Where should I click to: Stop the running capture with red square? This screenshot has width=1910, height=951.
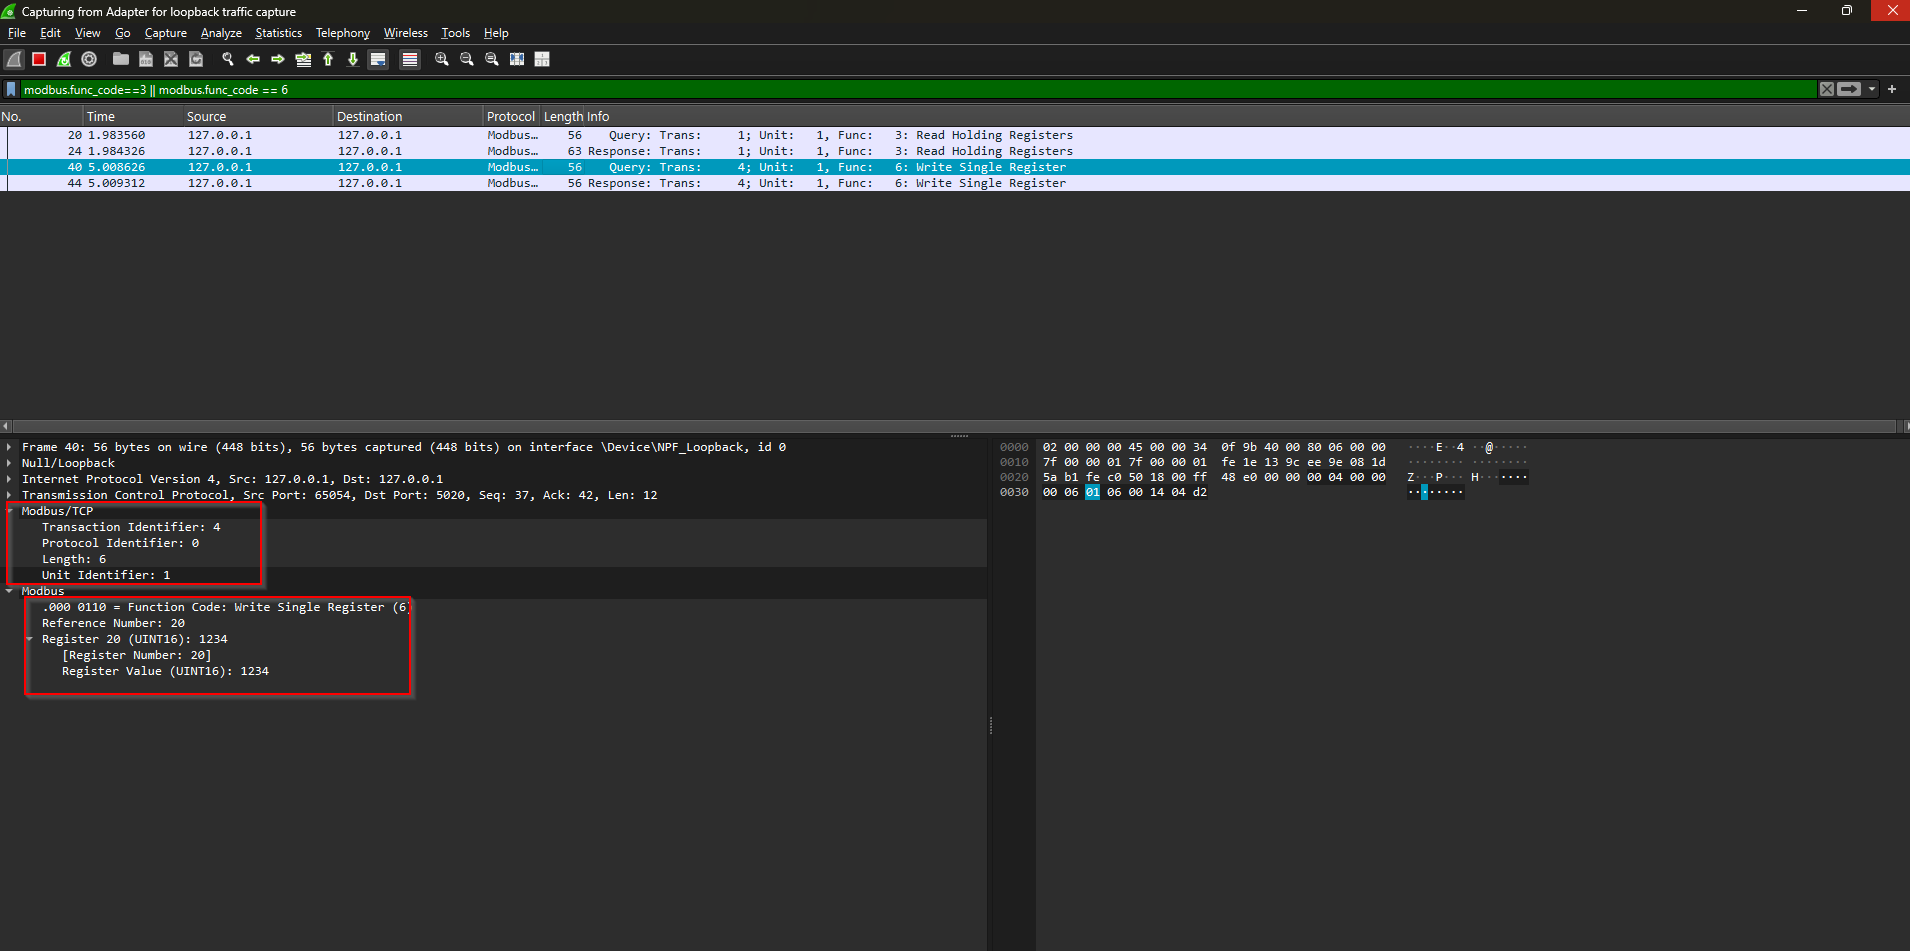click(39, 59)
